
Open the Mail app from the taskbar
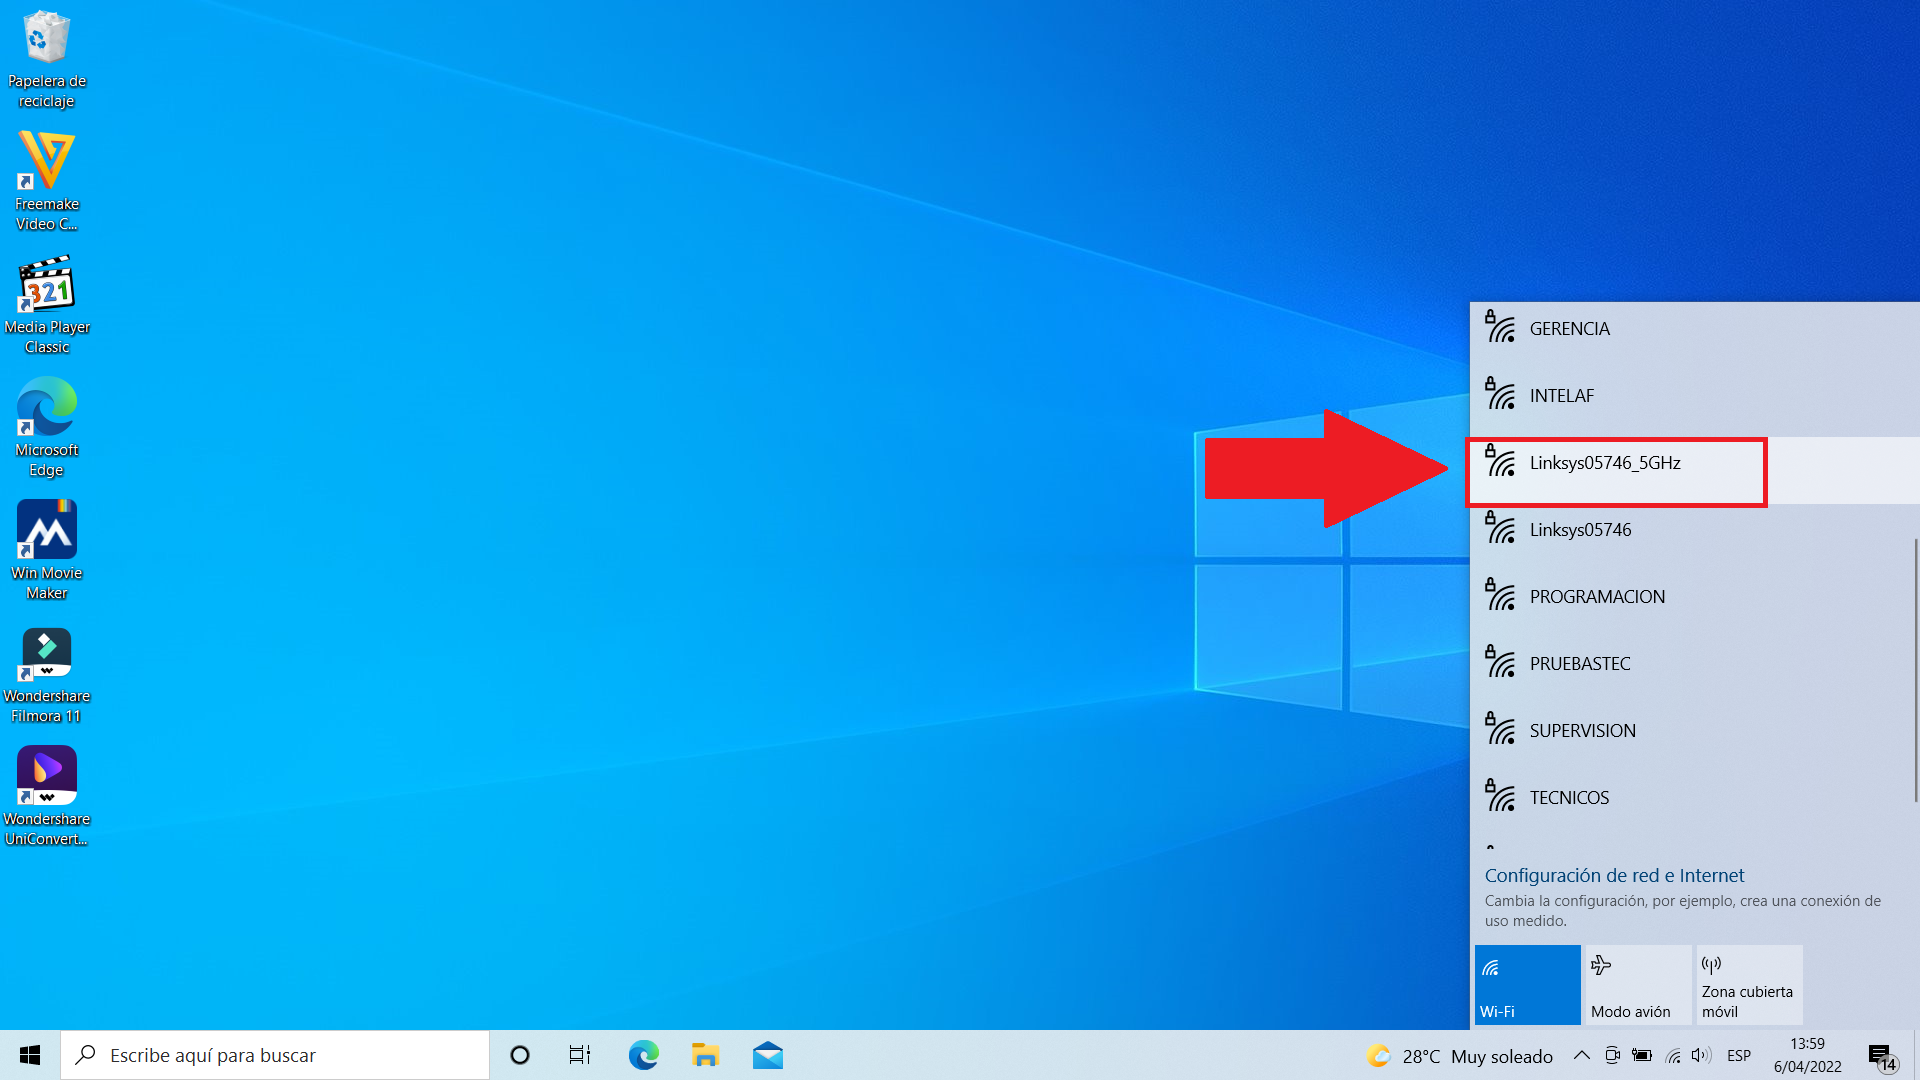tap(767, 1055)
